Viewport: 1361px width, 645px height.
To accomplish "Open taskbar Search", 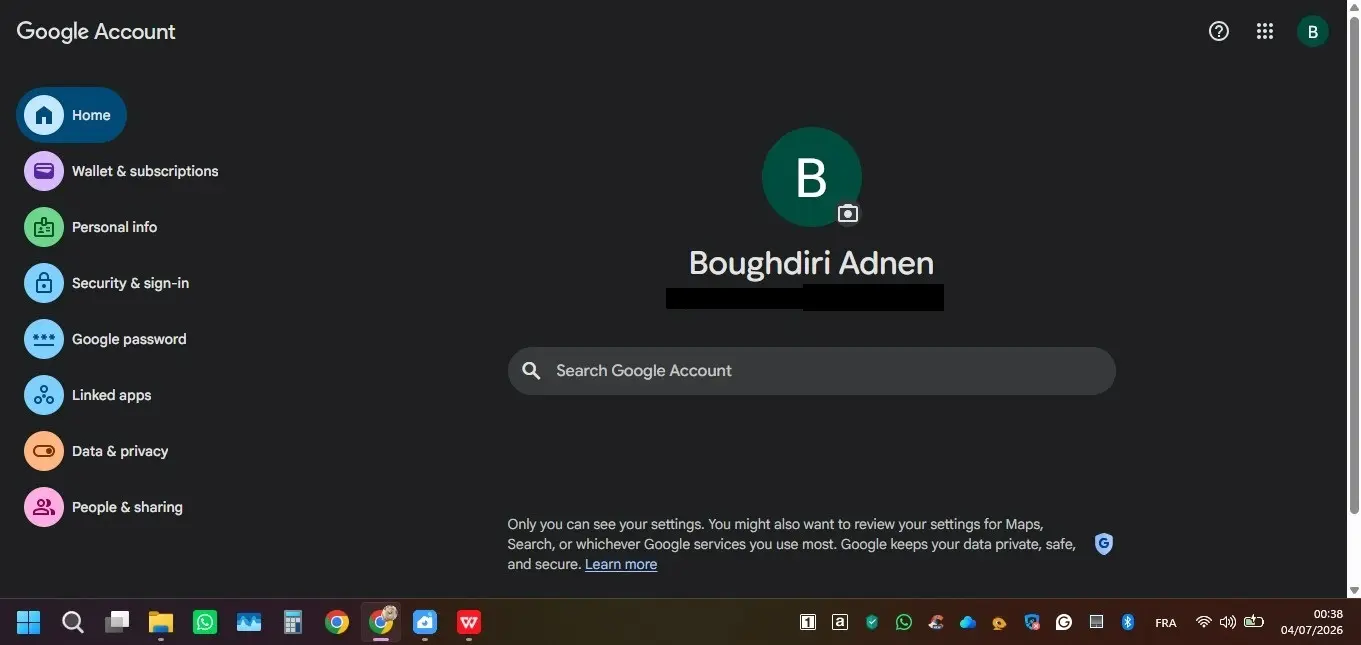I will (73, 623).
